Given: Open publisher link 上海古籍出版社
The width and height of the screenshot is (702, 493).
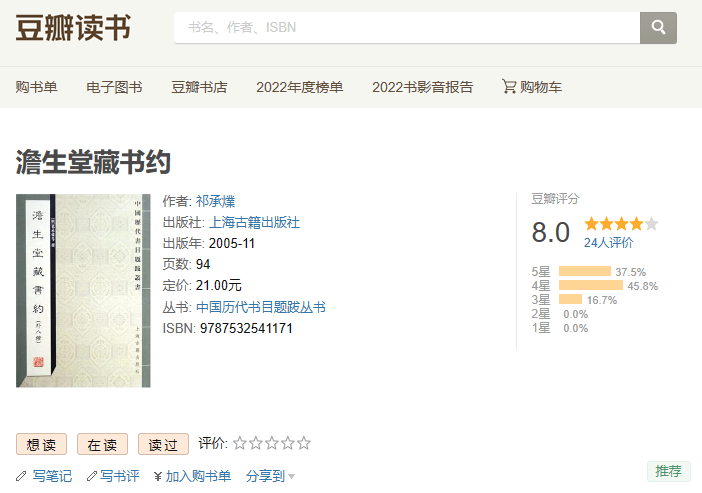Looking at the screenshot, I should (254, 223).
